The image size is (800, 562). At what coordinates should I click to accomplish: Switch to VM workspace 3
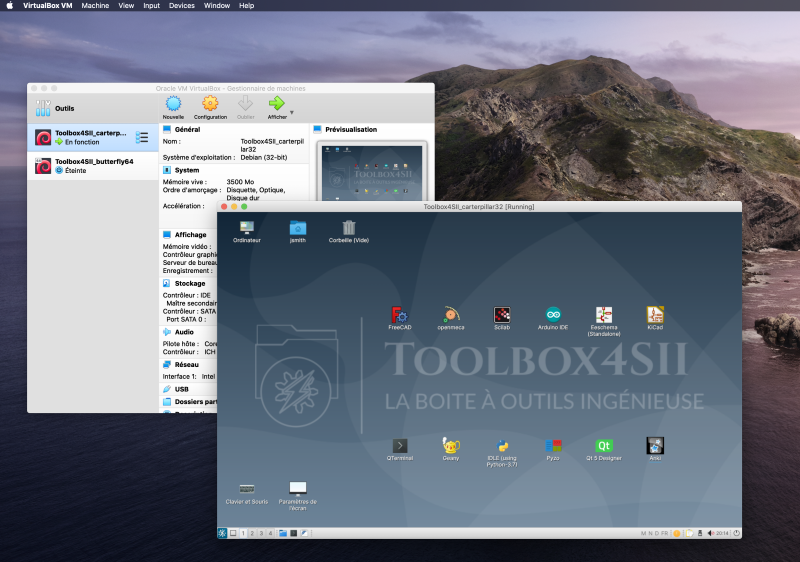click(x=261, y=533)
